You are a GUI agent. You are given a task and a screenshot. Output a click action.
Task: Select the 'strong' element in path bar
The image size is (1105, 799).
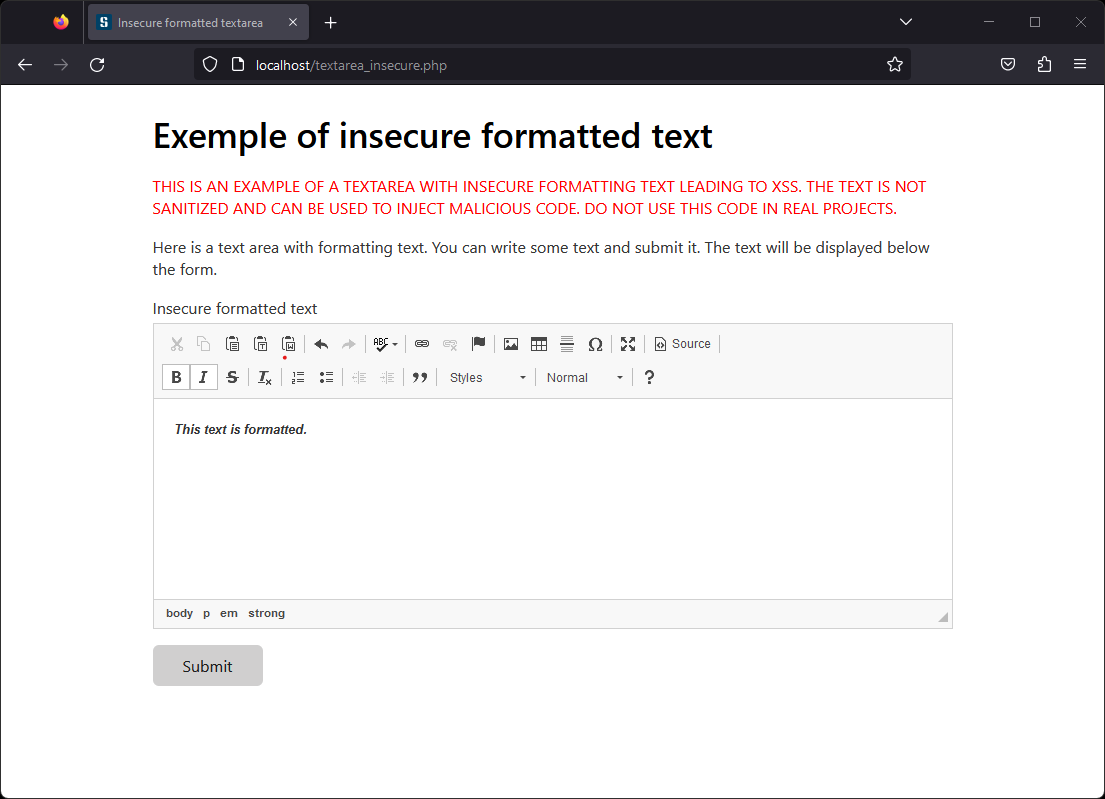tap(266, 613)
